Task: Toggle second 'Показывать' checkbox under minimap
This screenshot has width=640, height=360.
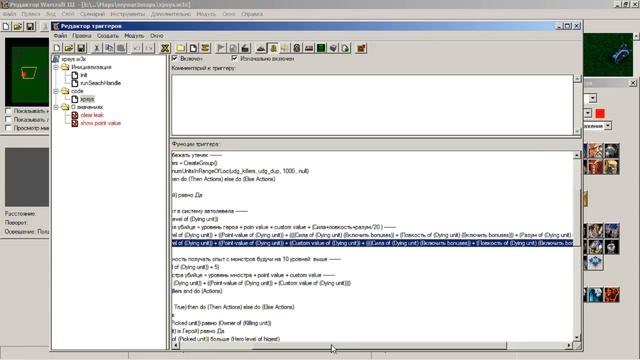Action: point(8,120)
